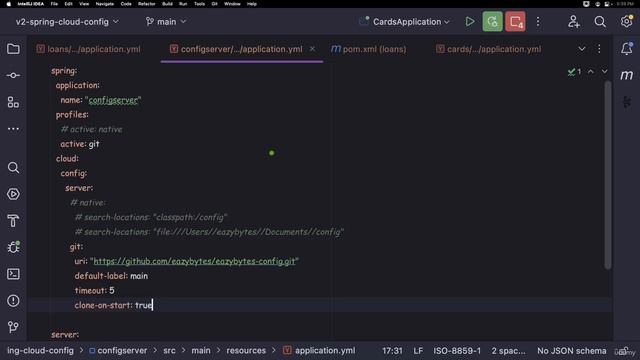Click the eazybytes-config.git GitHub URL
Image resolution: width=640 pixels, height=360 pixels.
click(x=194, y=261)
